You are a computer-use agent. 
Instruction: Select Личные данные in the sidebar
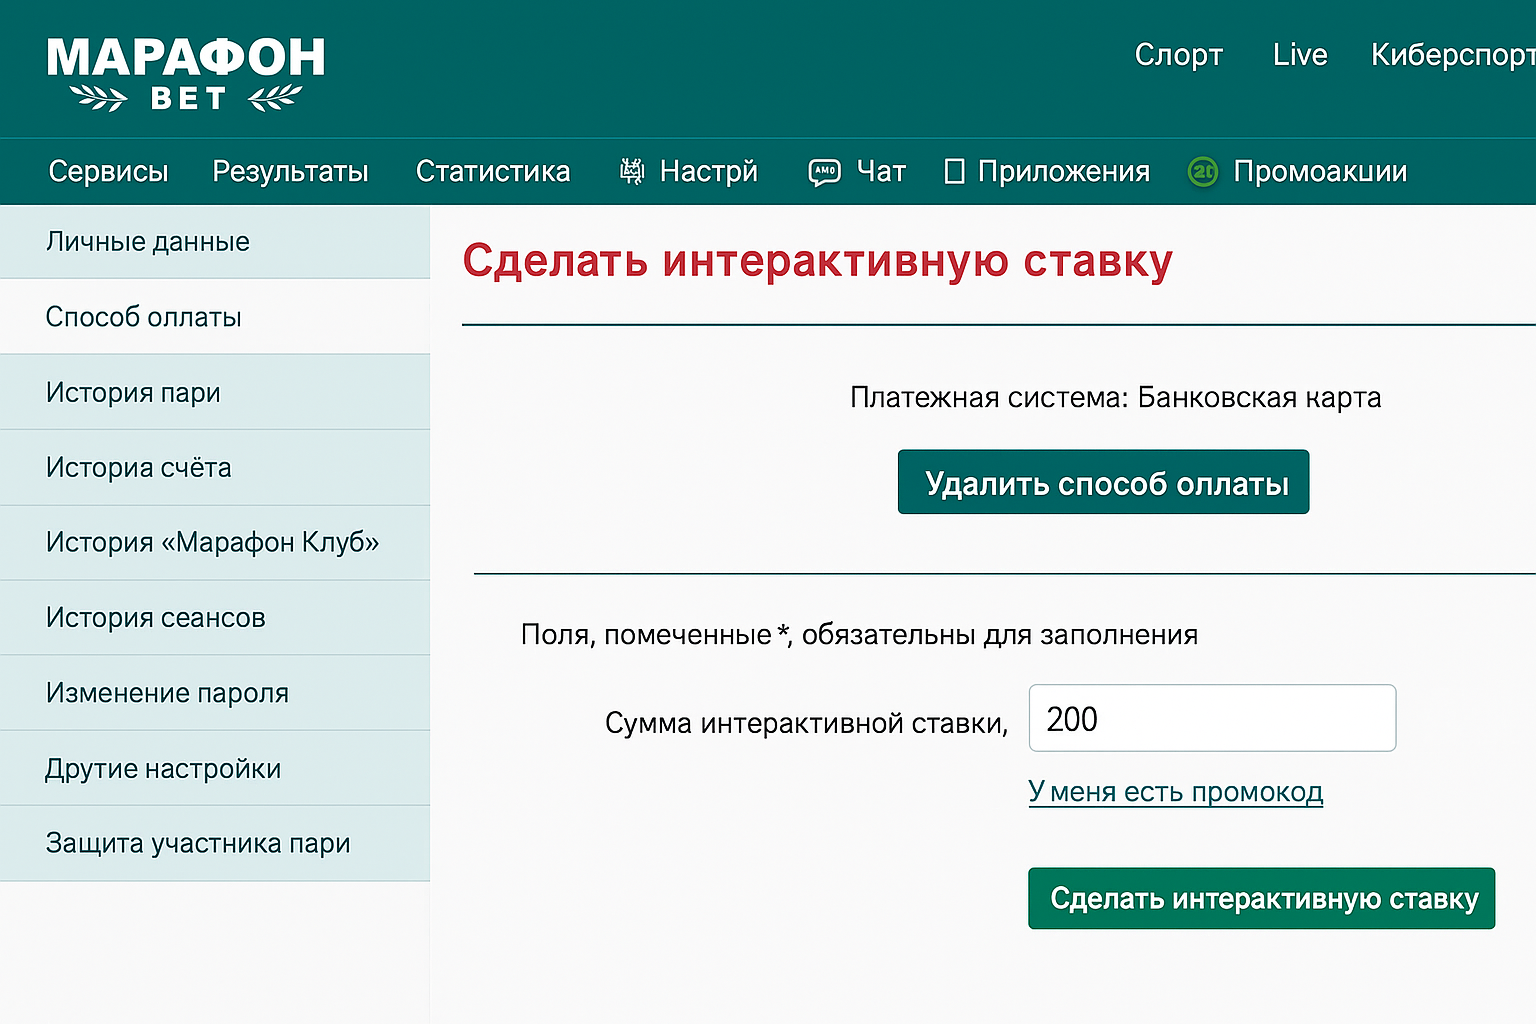[148, 242]
